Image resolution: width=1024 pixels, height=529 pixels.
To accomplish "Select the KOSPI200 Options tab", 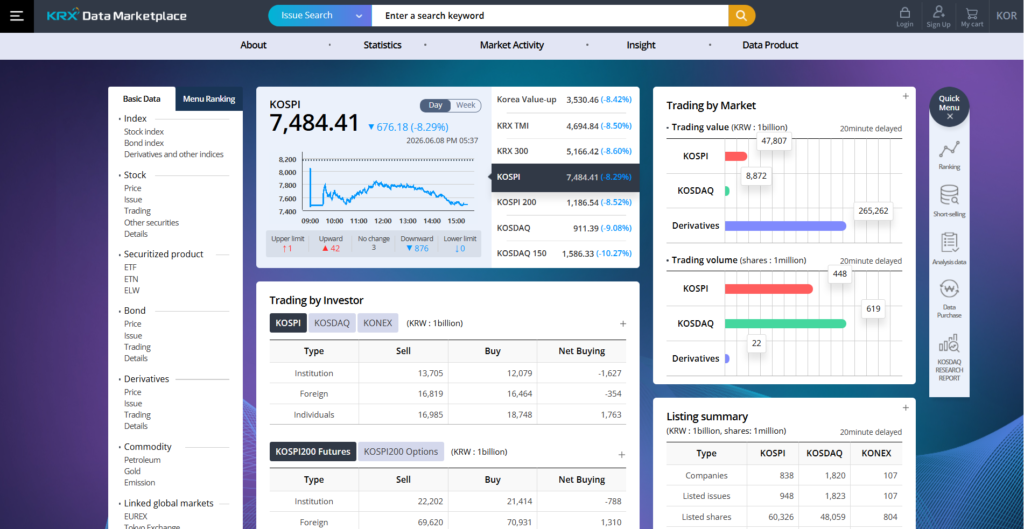I will click(401, 451).
